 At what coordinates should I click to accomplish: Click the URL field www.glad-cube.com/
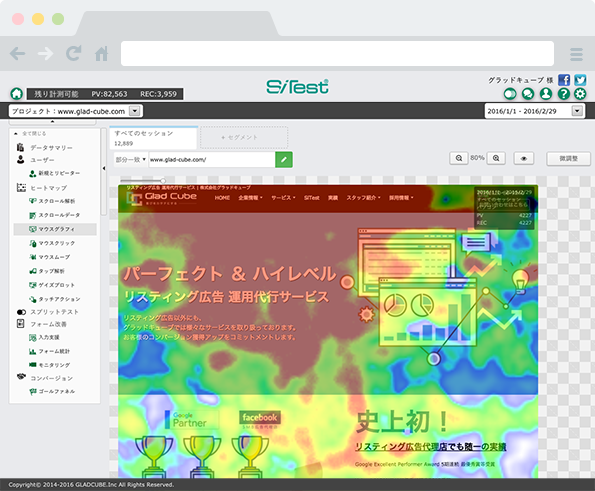(212, 160)
